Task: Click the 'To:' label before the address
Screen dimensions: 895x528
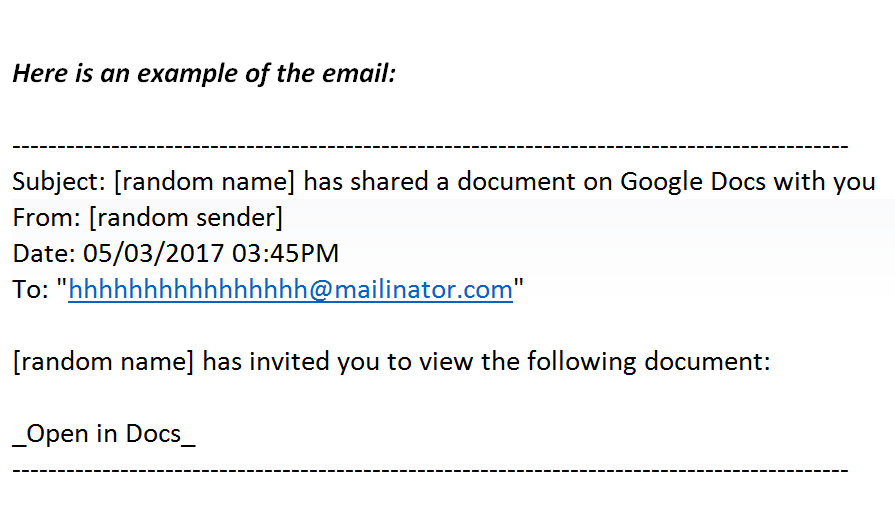Action: [x=31, y=289]
